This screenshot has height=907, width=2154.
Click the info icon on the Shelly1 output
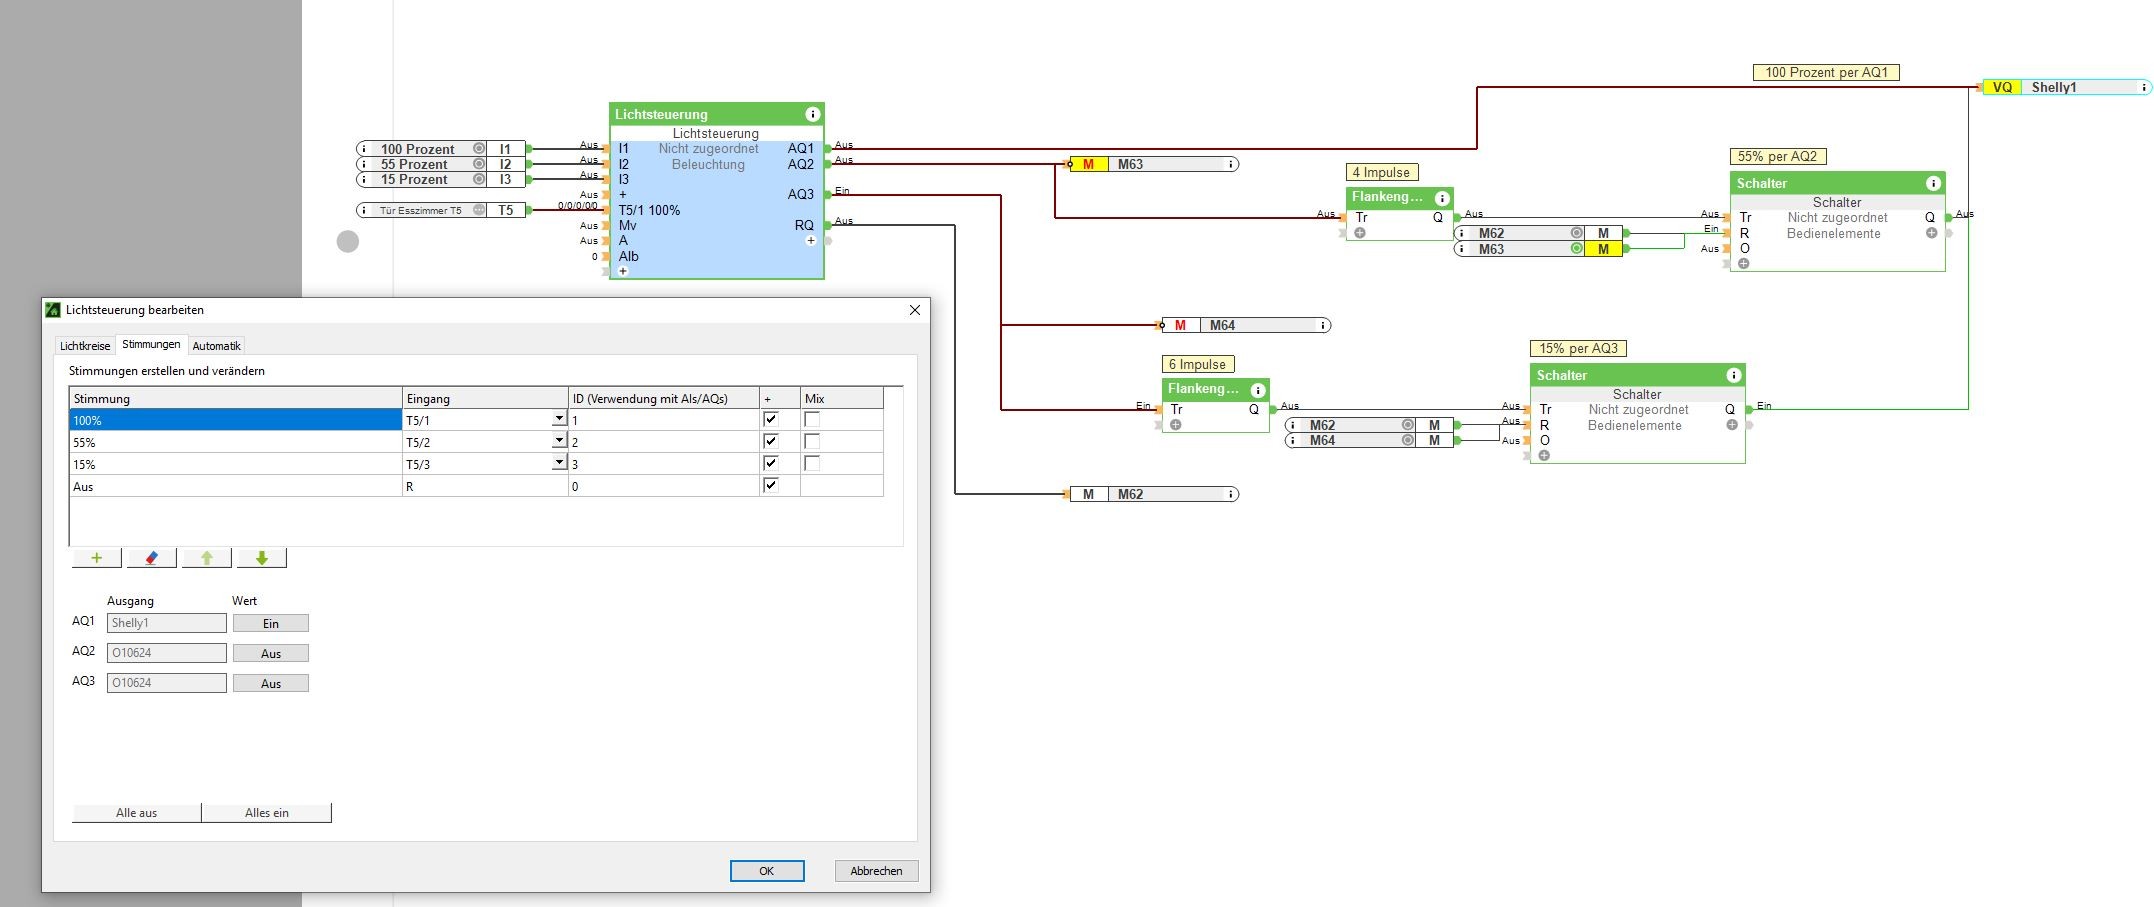2143,88
